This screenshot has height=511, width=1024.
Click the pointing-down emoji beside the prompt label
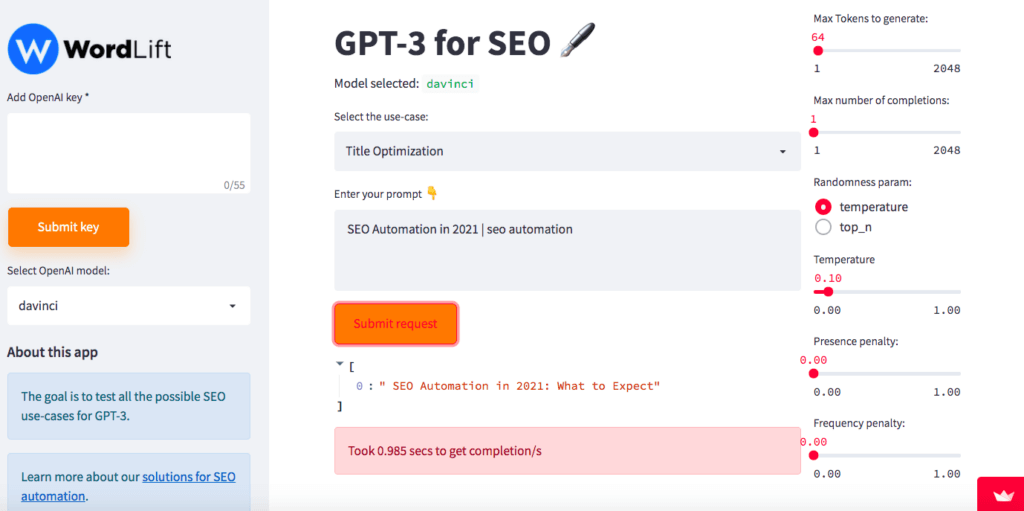point(432,193)
